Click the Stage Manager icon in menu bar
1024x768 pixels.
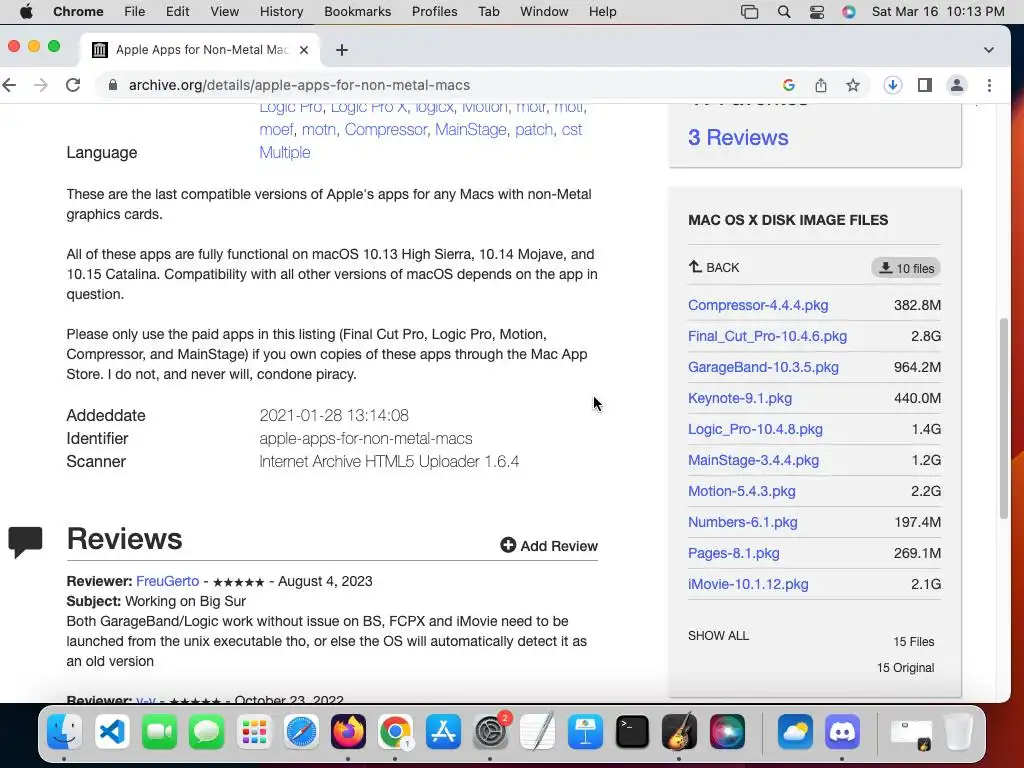[750, 12]
